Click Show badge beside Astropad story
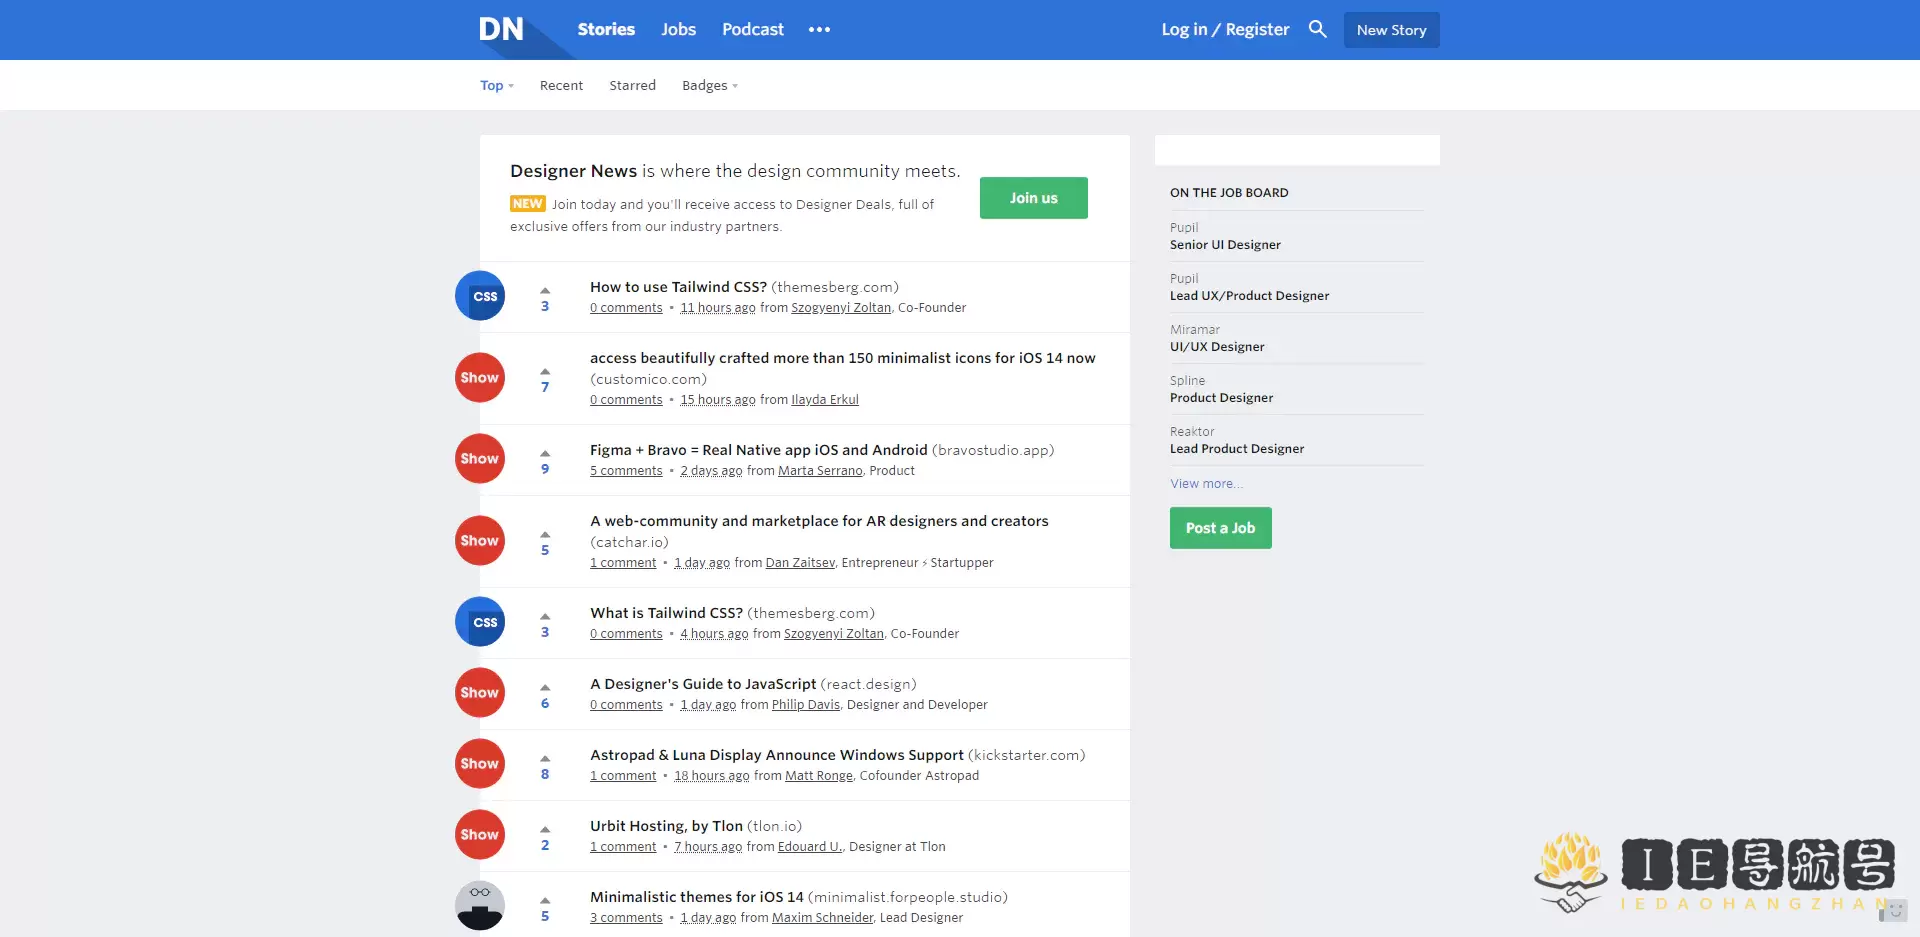Image resolution: width=1920 pixels, height=937 pixels. (x=480, y=764)
